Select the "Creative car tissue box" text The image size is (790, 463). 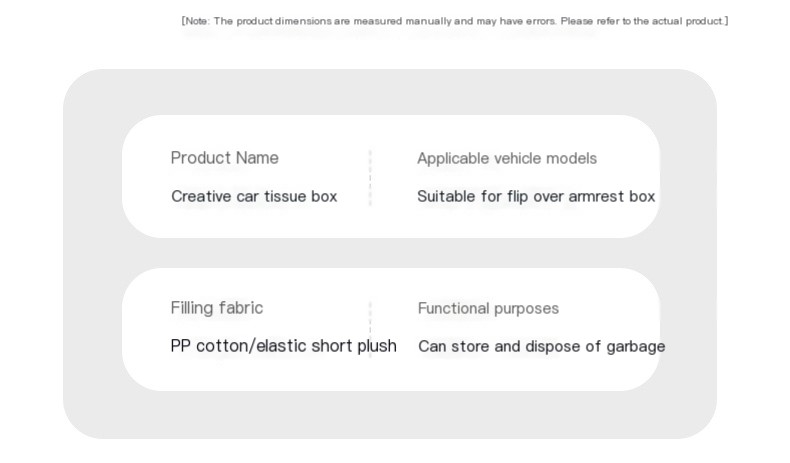click(x=254, y=196)
